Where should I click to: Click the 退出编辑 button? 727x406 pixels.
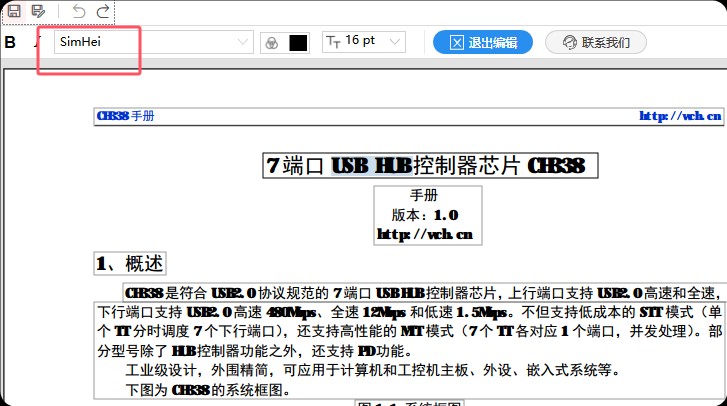pyautogui.click(x=483, y=42)
